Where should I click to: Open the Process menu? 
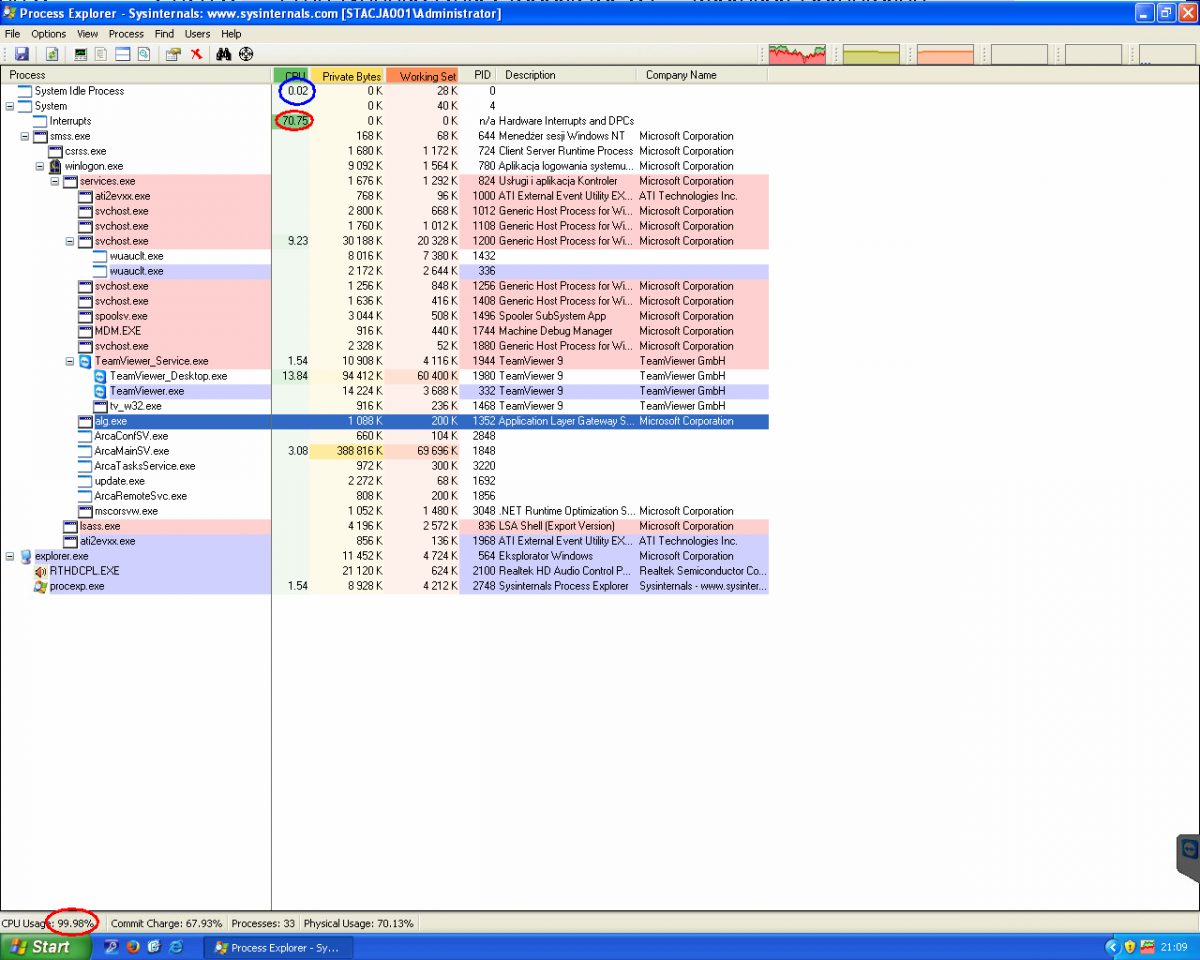click(x=126, y=34)
